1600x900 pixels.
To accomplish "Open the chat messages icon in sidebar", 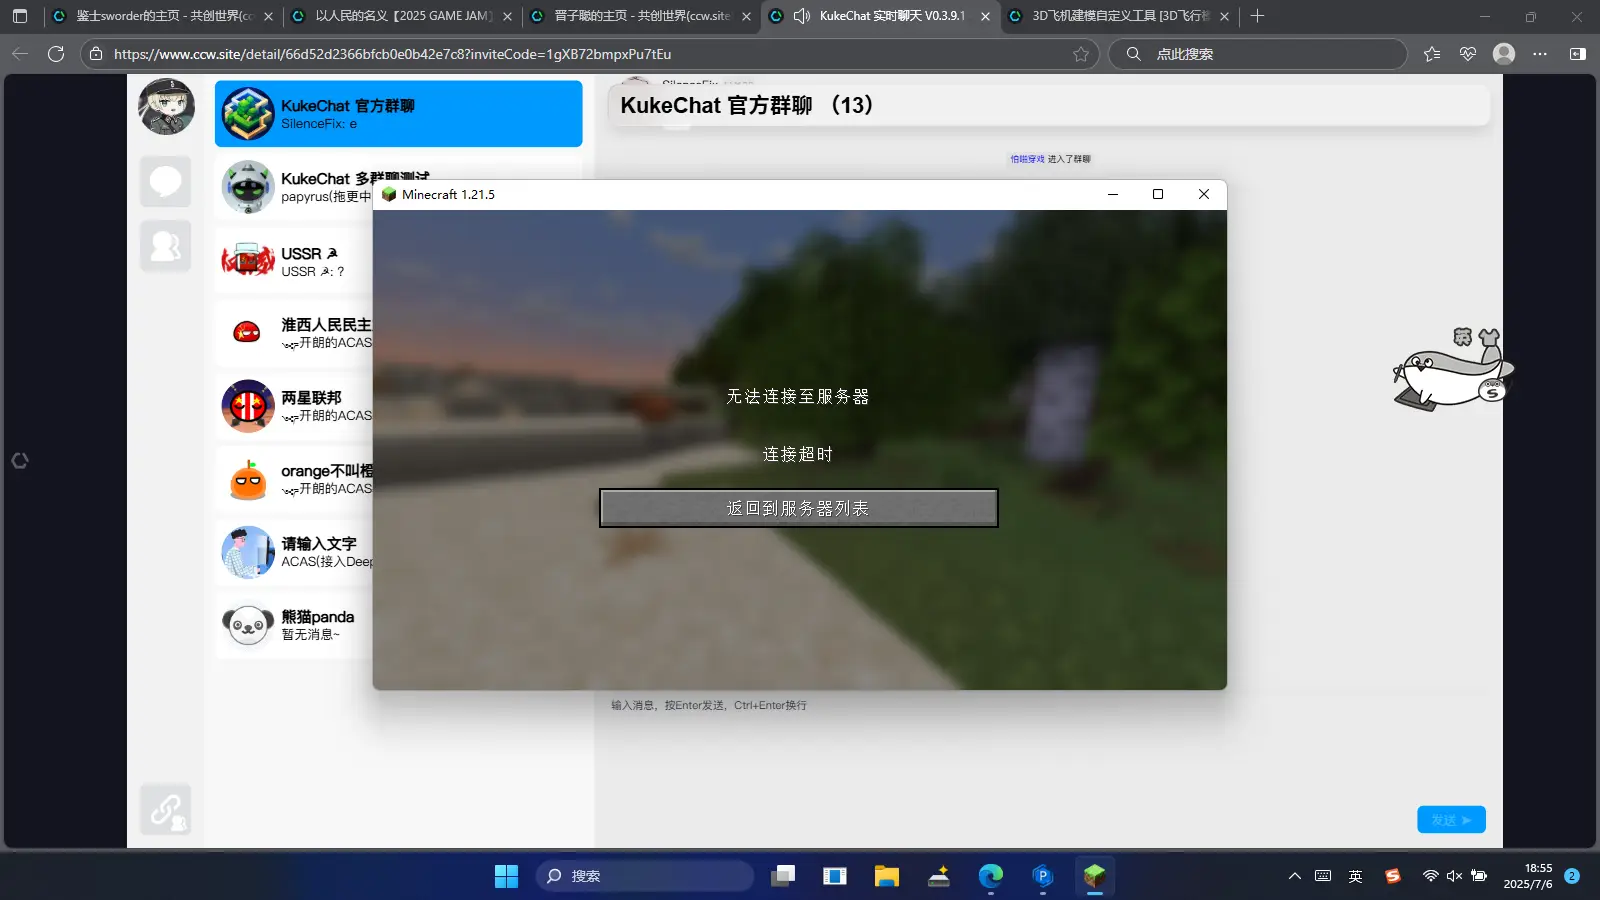I will pos(166,182).
